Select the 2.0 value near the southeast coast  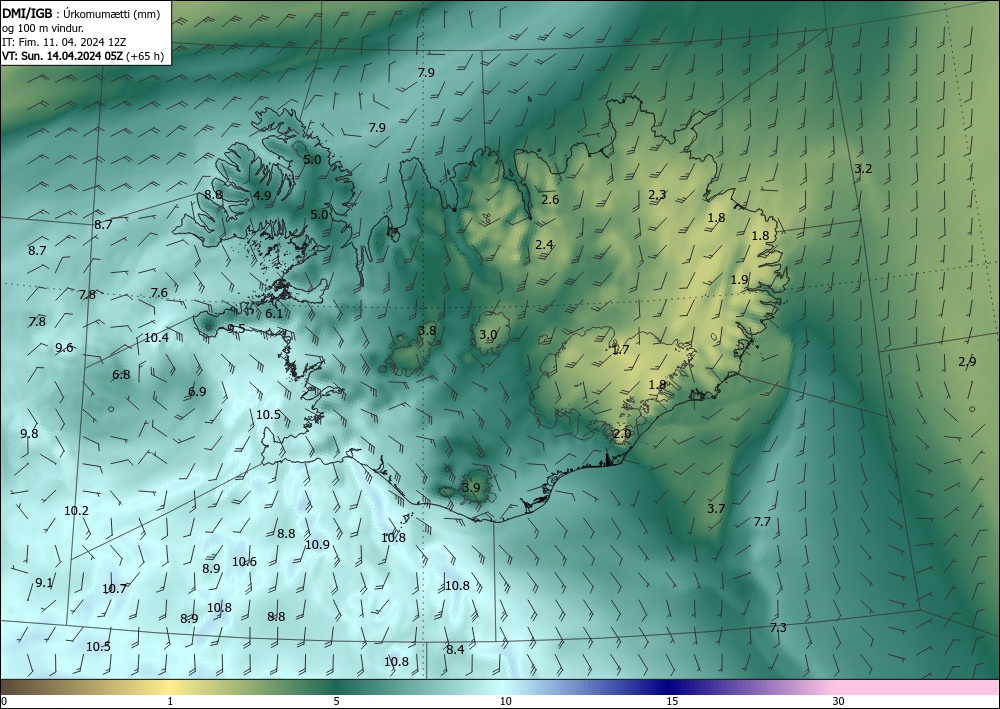pos(622,434)
